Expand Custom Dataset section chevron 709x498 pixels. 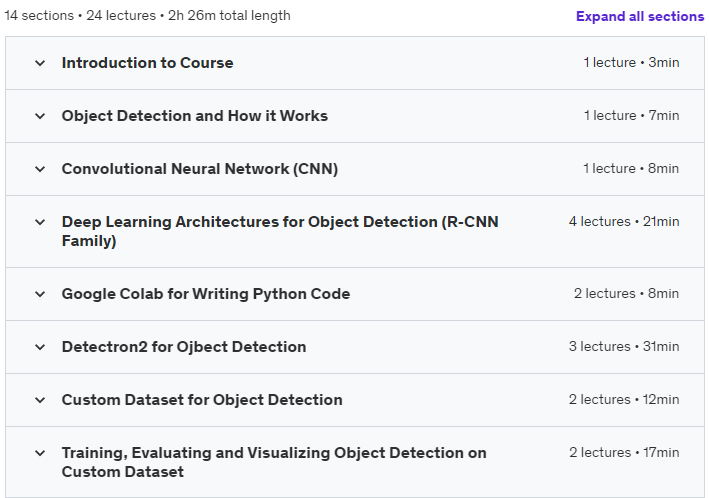point(40,400)
